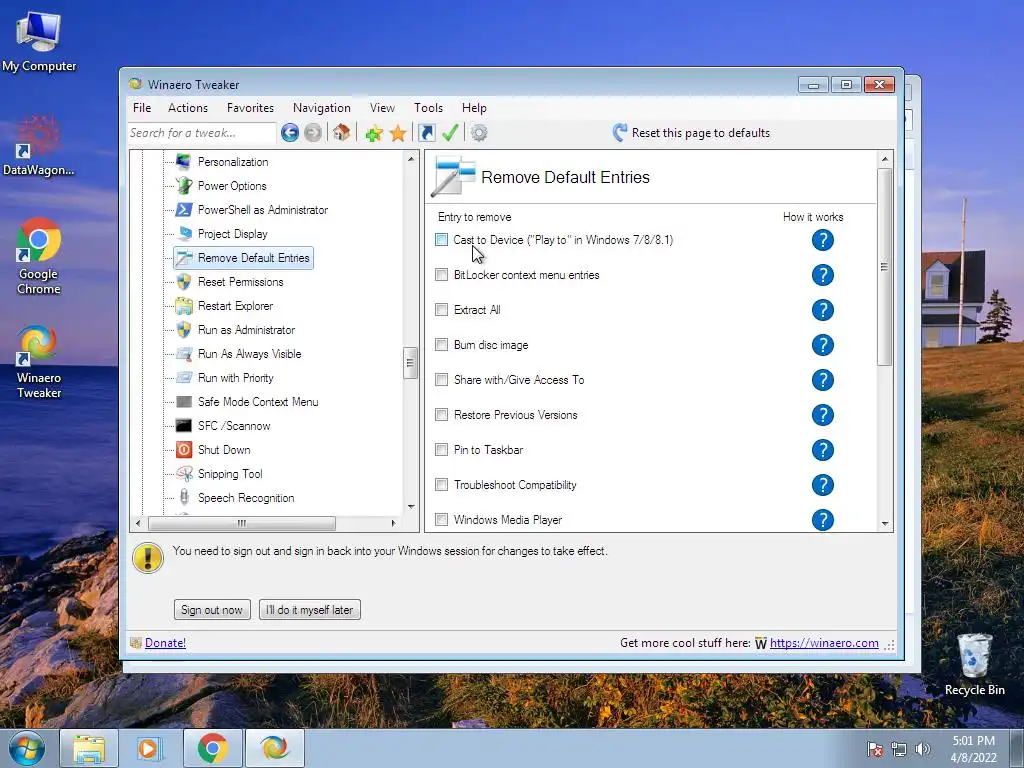Tick Share with/Give Access To checkbox
This screenshot has width=1024, height=768.
tap(441, 380)
